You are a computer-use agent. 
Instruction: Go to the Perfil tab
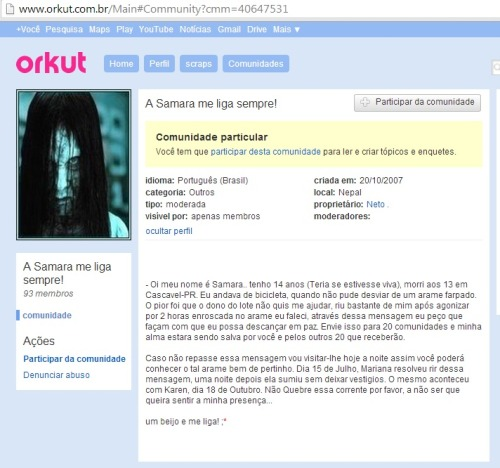(159, 64)
